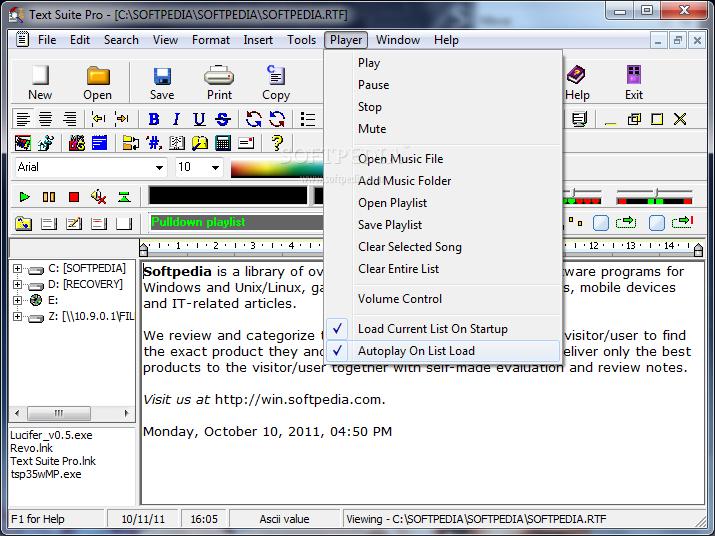Select tsp35wMP.exe in the file list
The width and height of the screenshot is (715, 536).
point(46,474)
